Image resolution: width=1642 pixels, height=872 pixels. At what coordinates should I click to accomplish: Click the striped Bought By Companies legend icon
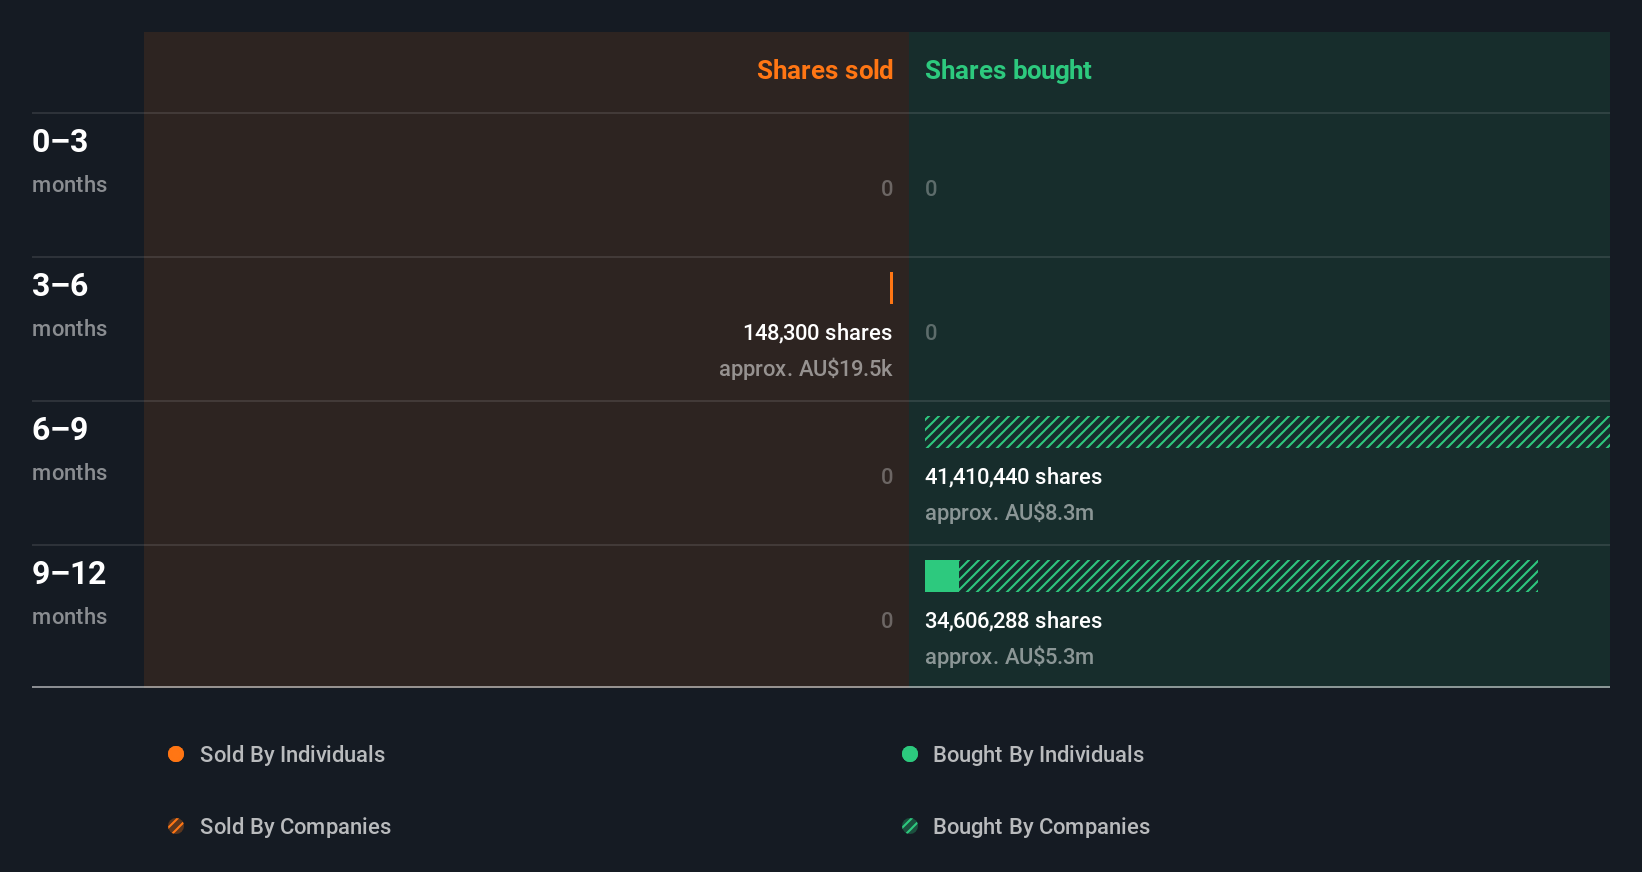[910, 826]
